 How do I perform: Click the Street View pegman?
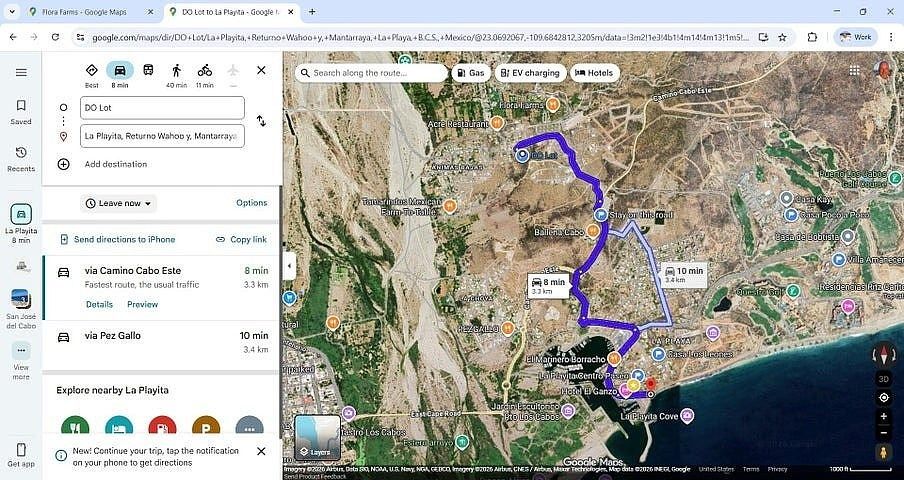(x=884, y=453)
